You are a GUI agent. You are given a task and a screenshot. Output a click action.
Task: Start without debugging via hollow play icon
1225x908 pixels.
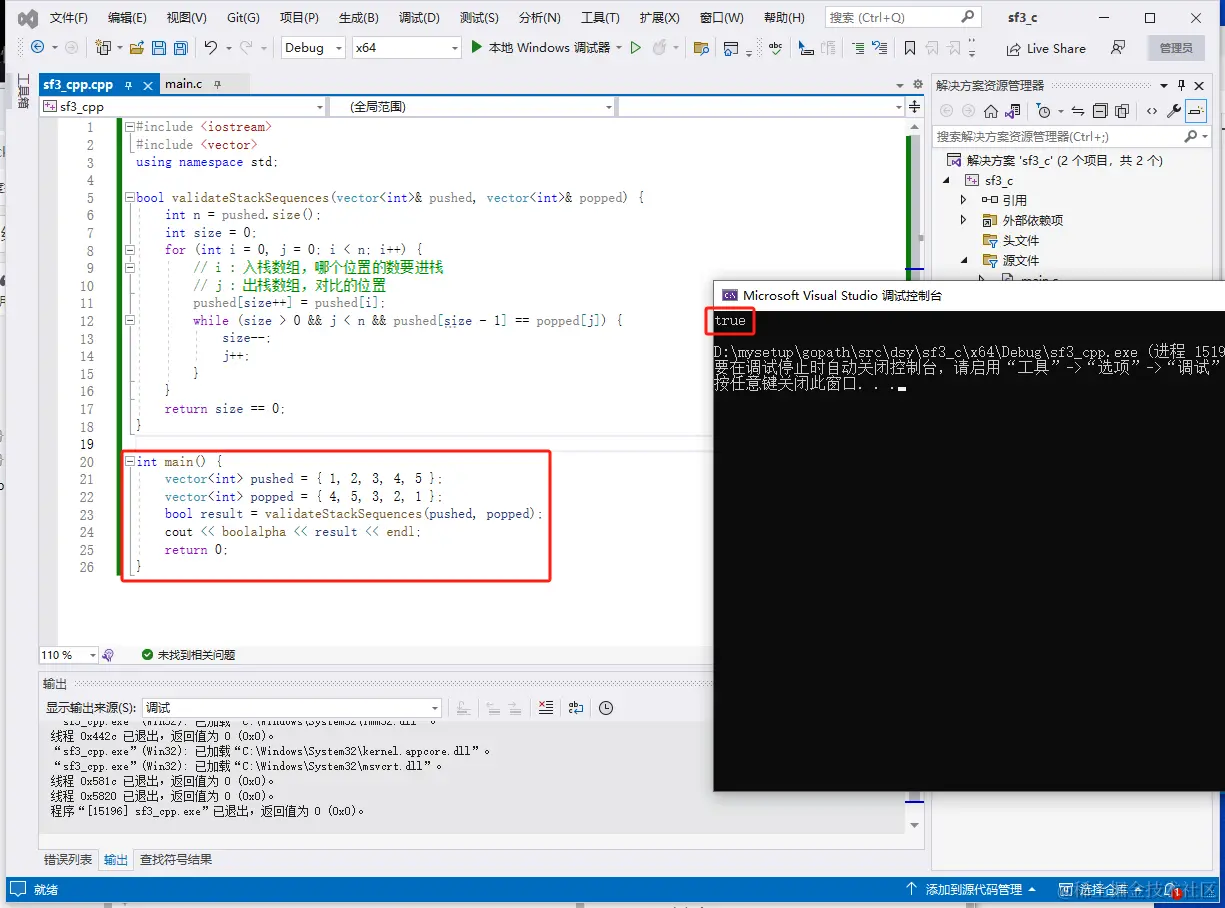pos(635,47)
